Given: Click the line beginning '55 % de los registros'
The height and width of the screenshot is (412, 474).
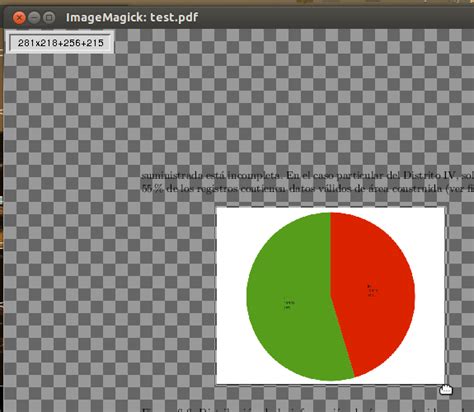Looking at the screenshot, I should click(x=307, y=189).
